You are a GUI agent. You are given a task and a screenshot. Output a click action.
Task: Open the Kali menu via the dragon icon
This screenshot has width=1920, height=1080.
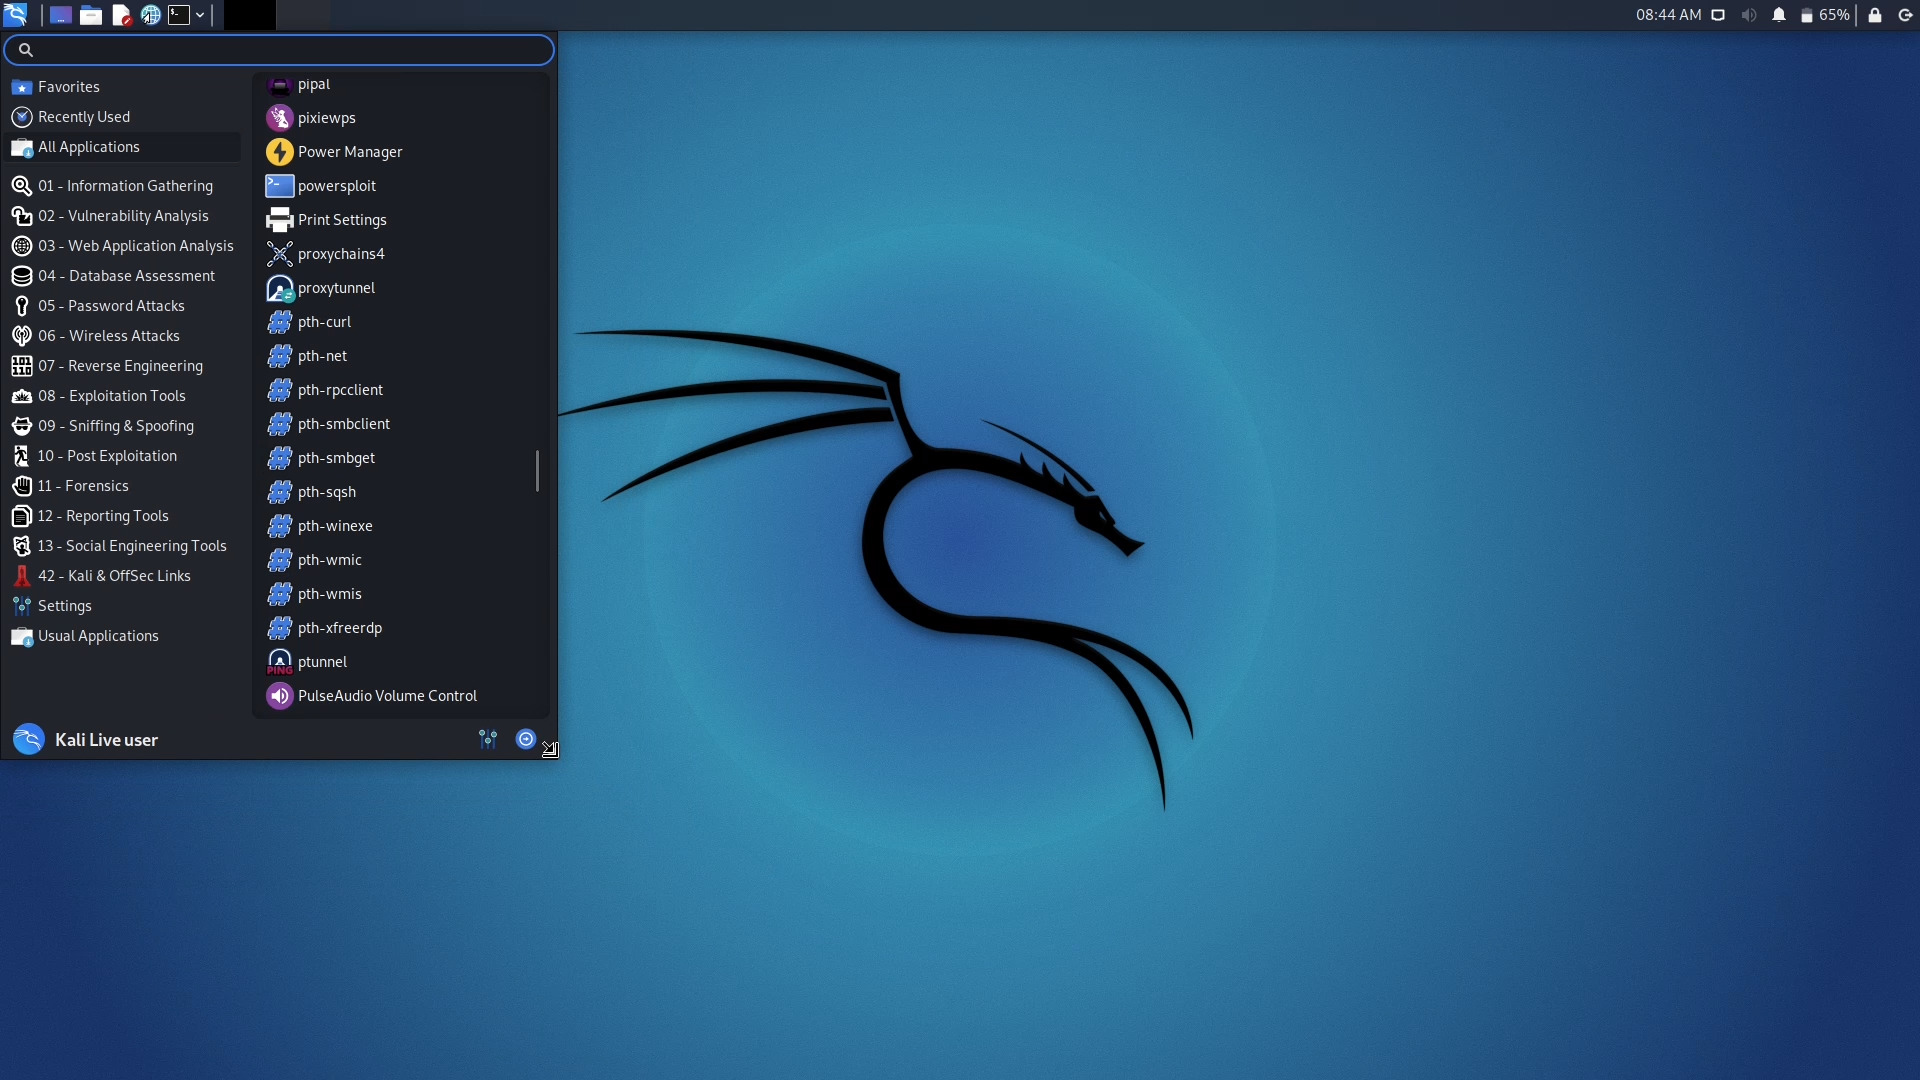point(17,15)
